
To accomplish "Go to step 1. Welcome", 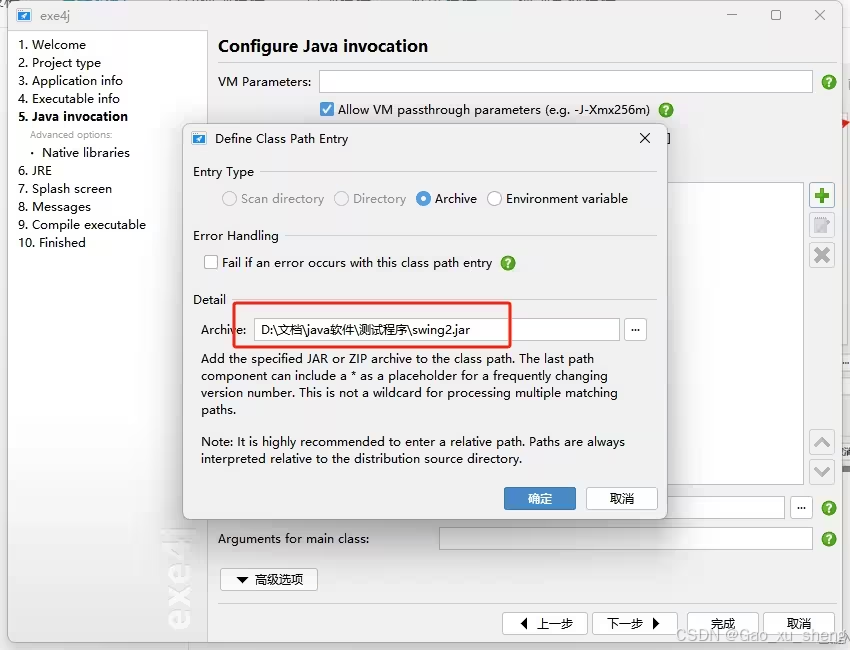I will (x=52, y=44).
